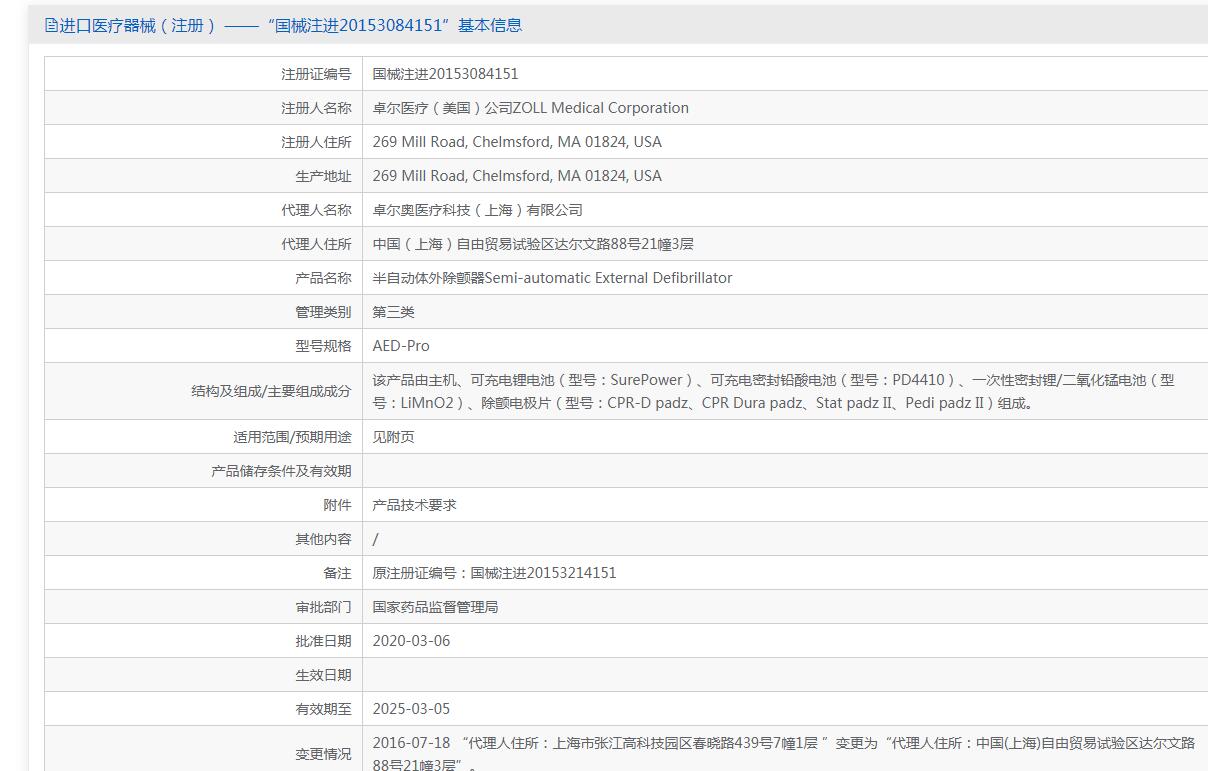Select the "审批部门" row label

(x=323, y=607)
